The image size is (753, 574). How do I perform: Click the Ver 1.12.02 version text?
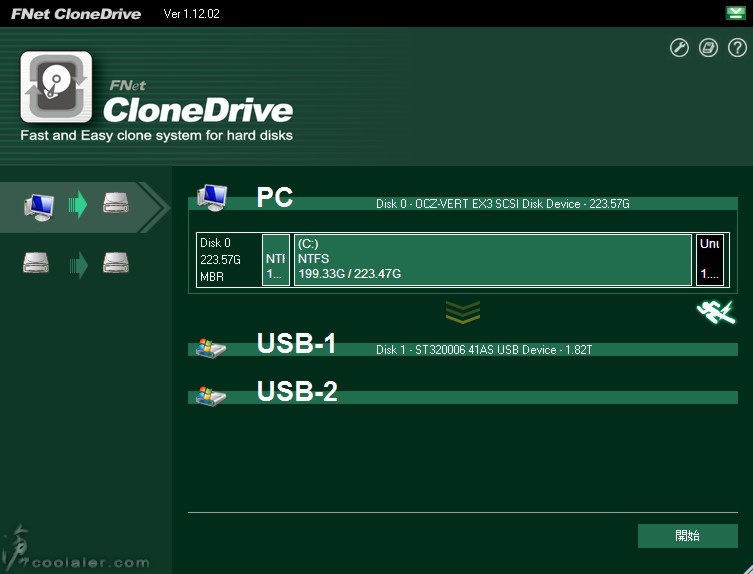192,13
